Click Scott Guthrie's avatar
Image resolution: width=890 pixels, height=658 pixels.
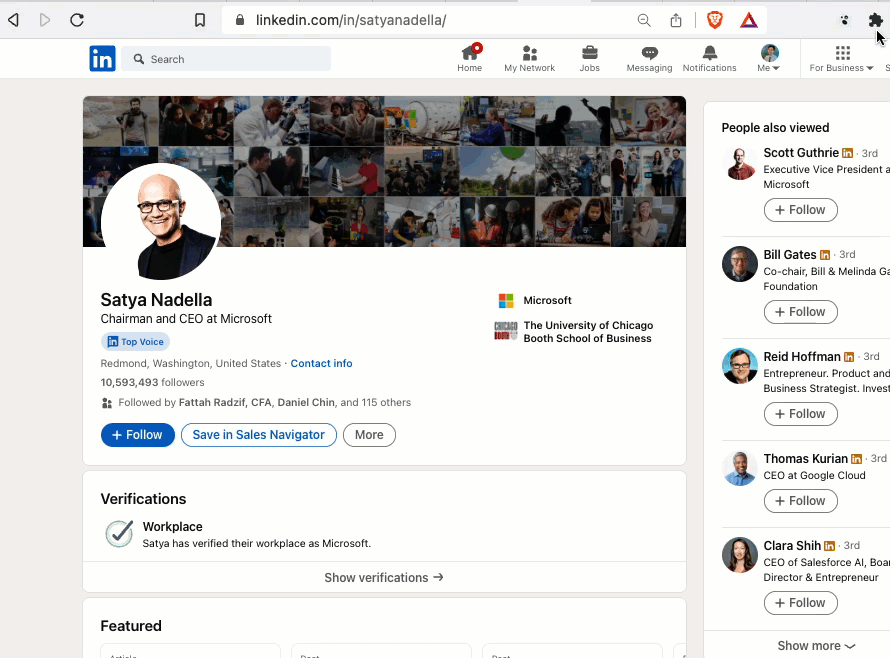pyautogui.click(x=740, y=162)
